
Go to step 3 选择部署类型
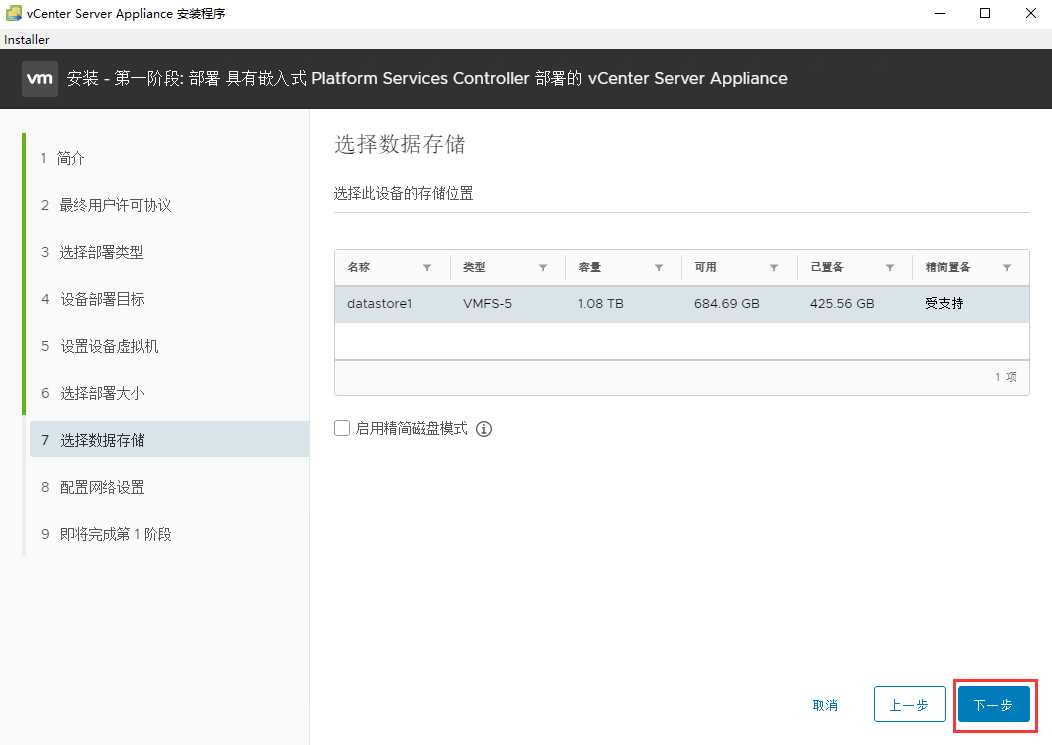[x=101, y=252]
